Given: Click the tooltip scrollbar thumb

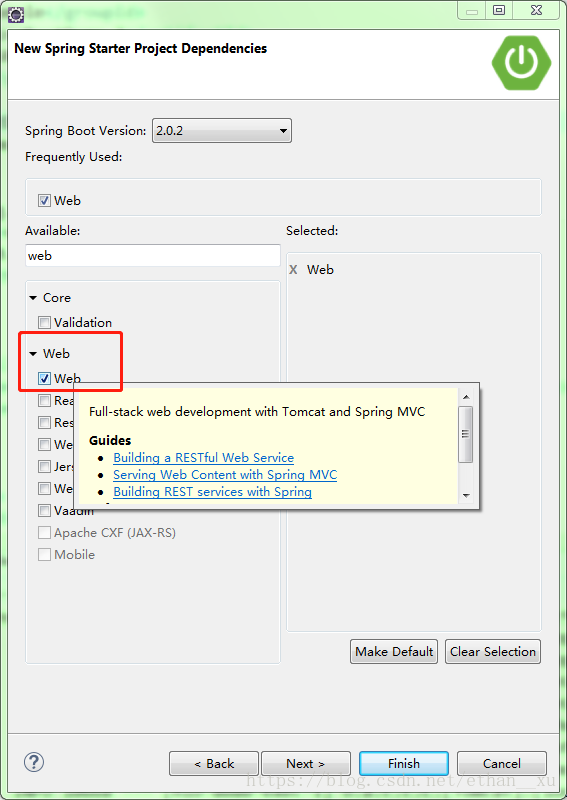Looking at the screenshot, I should 465,434.
